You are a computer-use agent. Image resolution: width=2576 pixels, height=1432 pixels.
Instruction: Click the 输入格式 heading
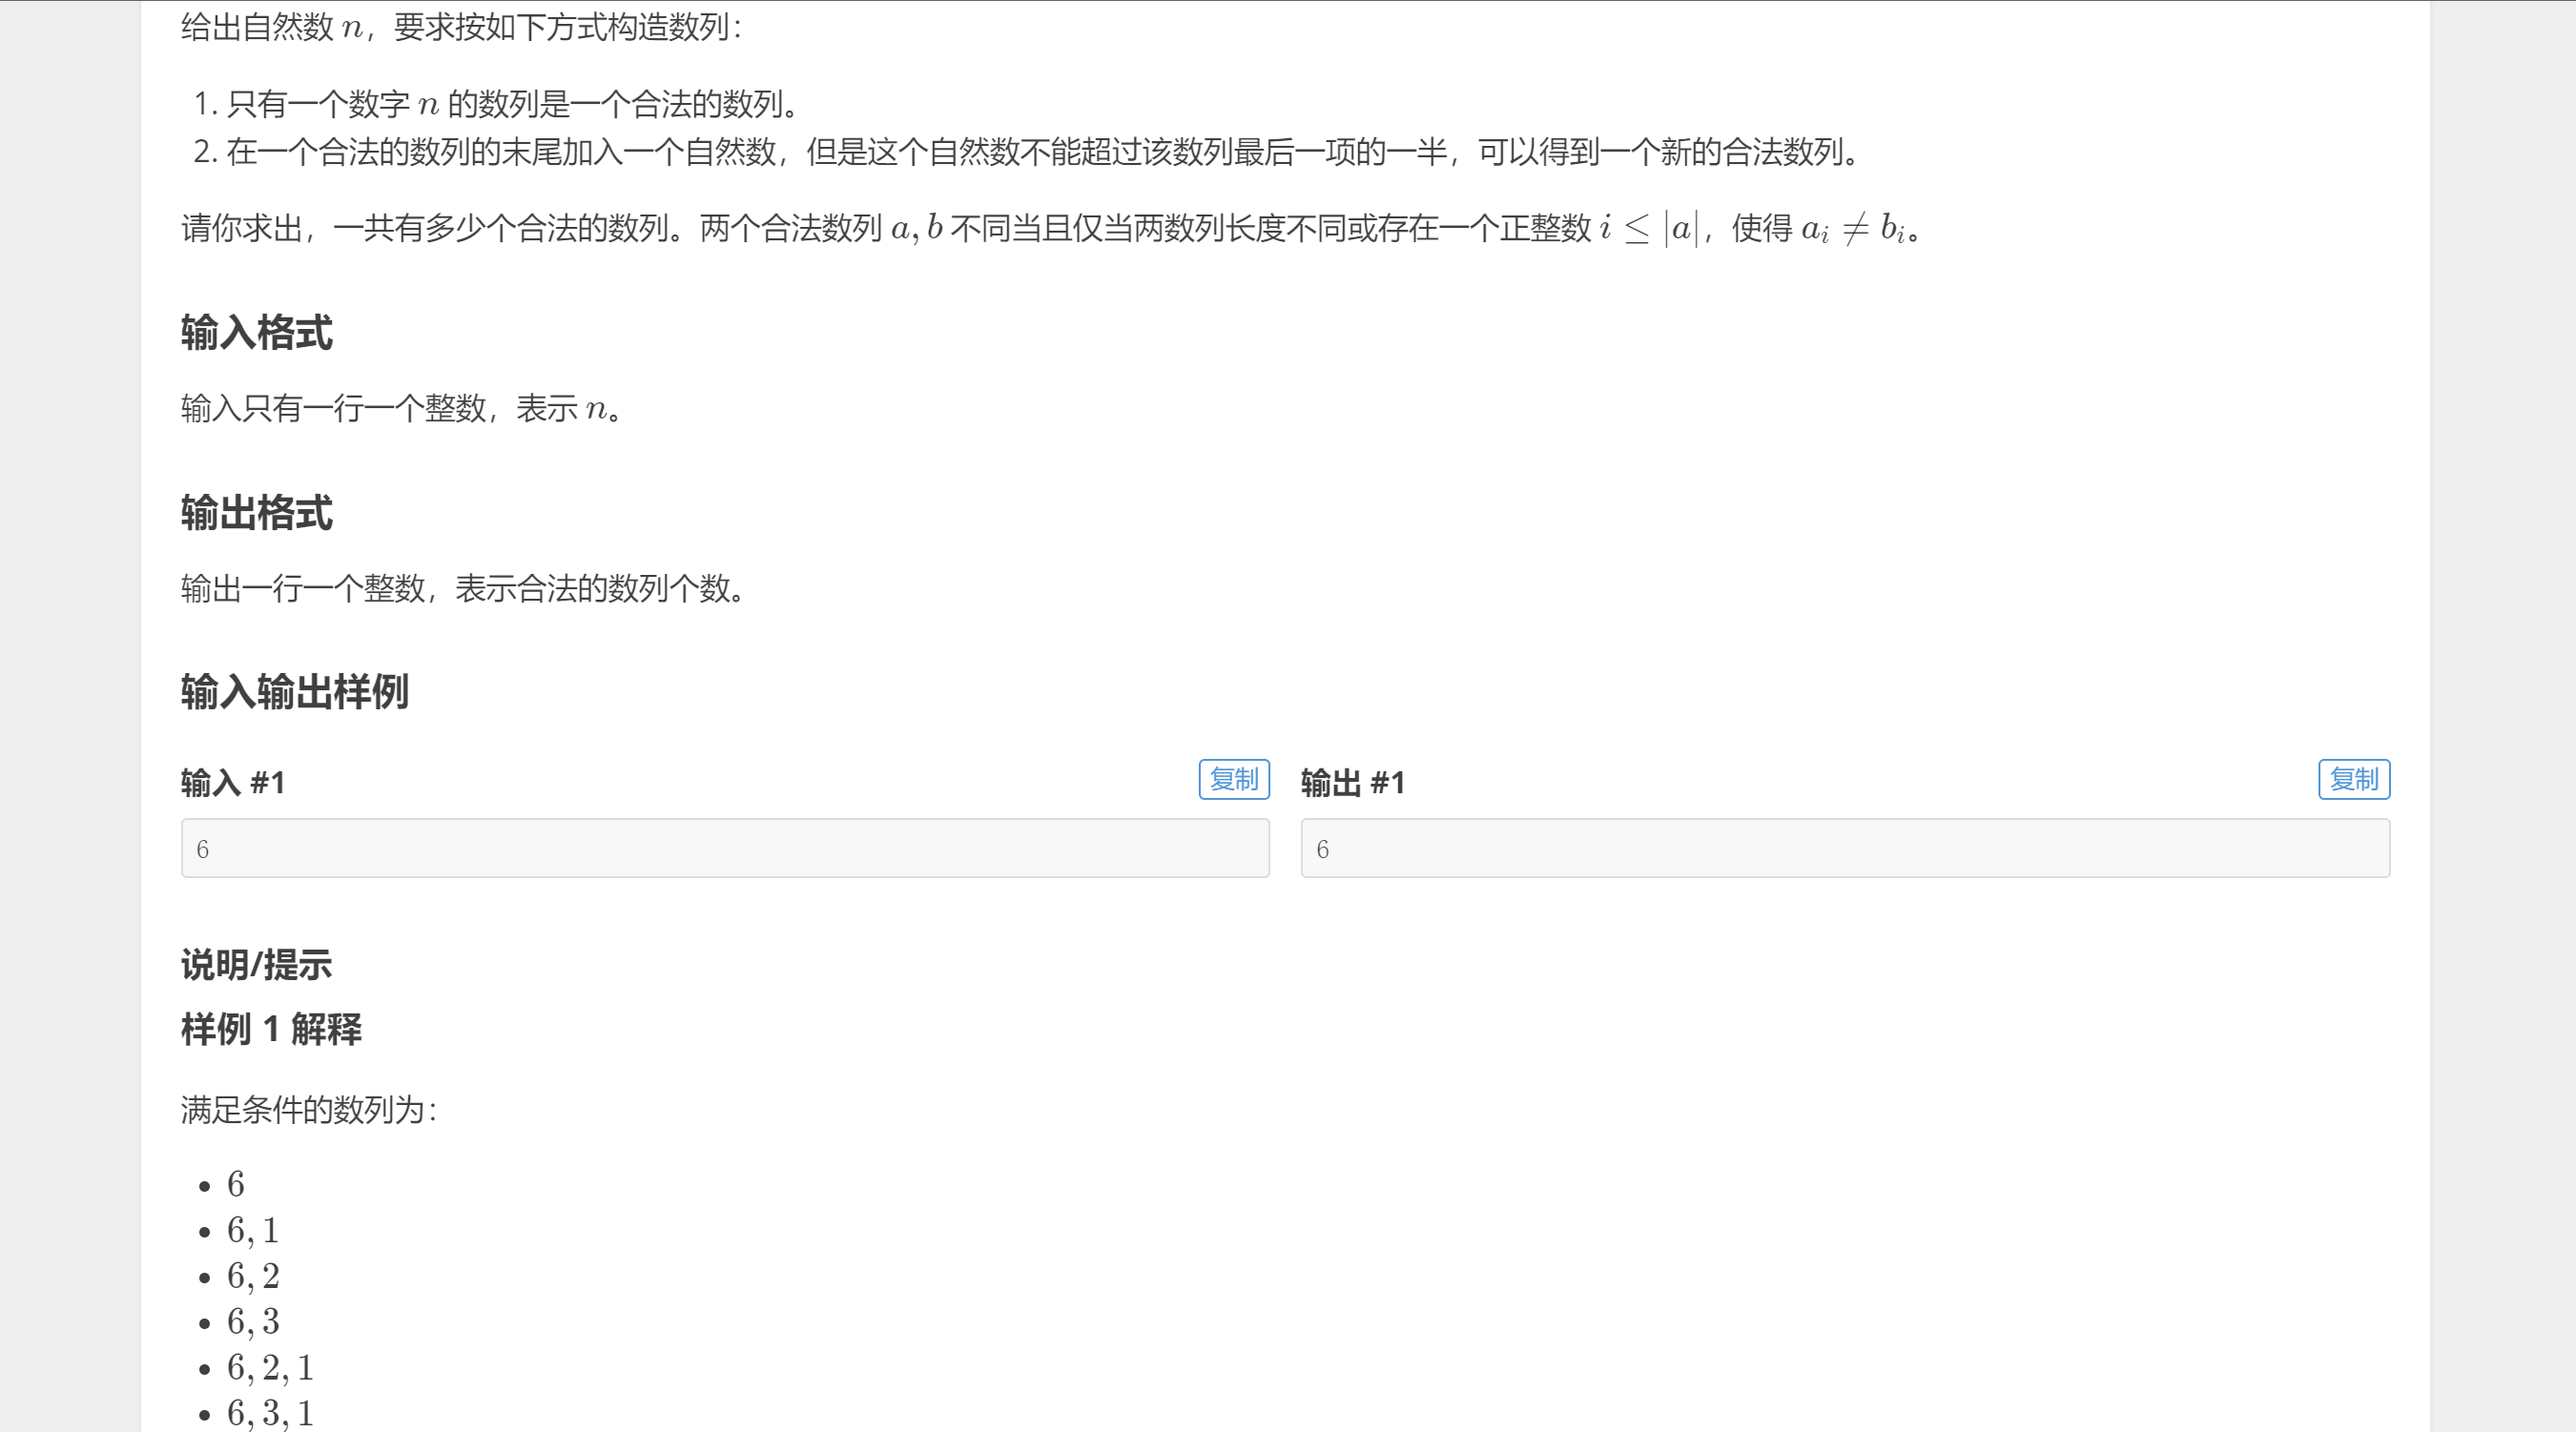coord(256,333)
